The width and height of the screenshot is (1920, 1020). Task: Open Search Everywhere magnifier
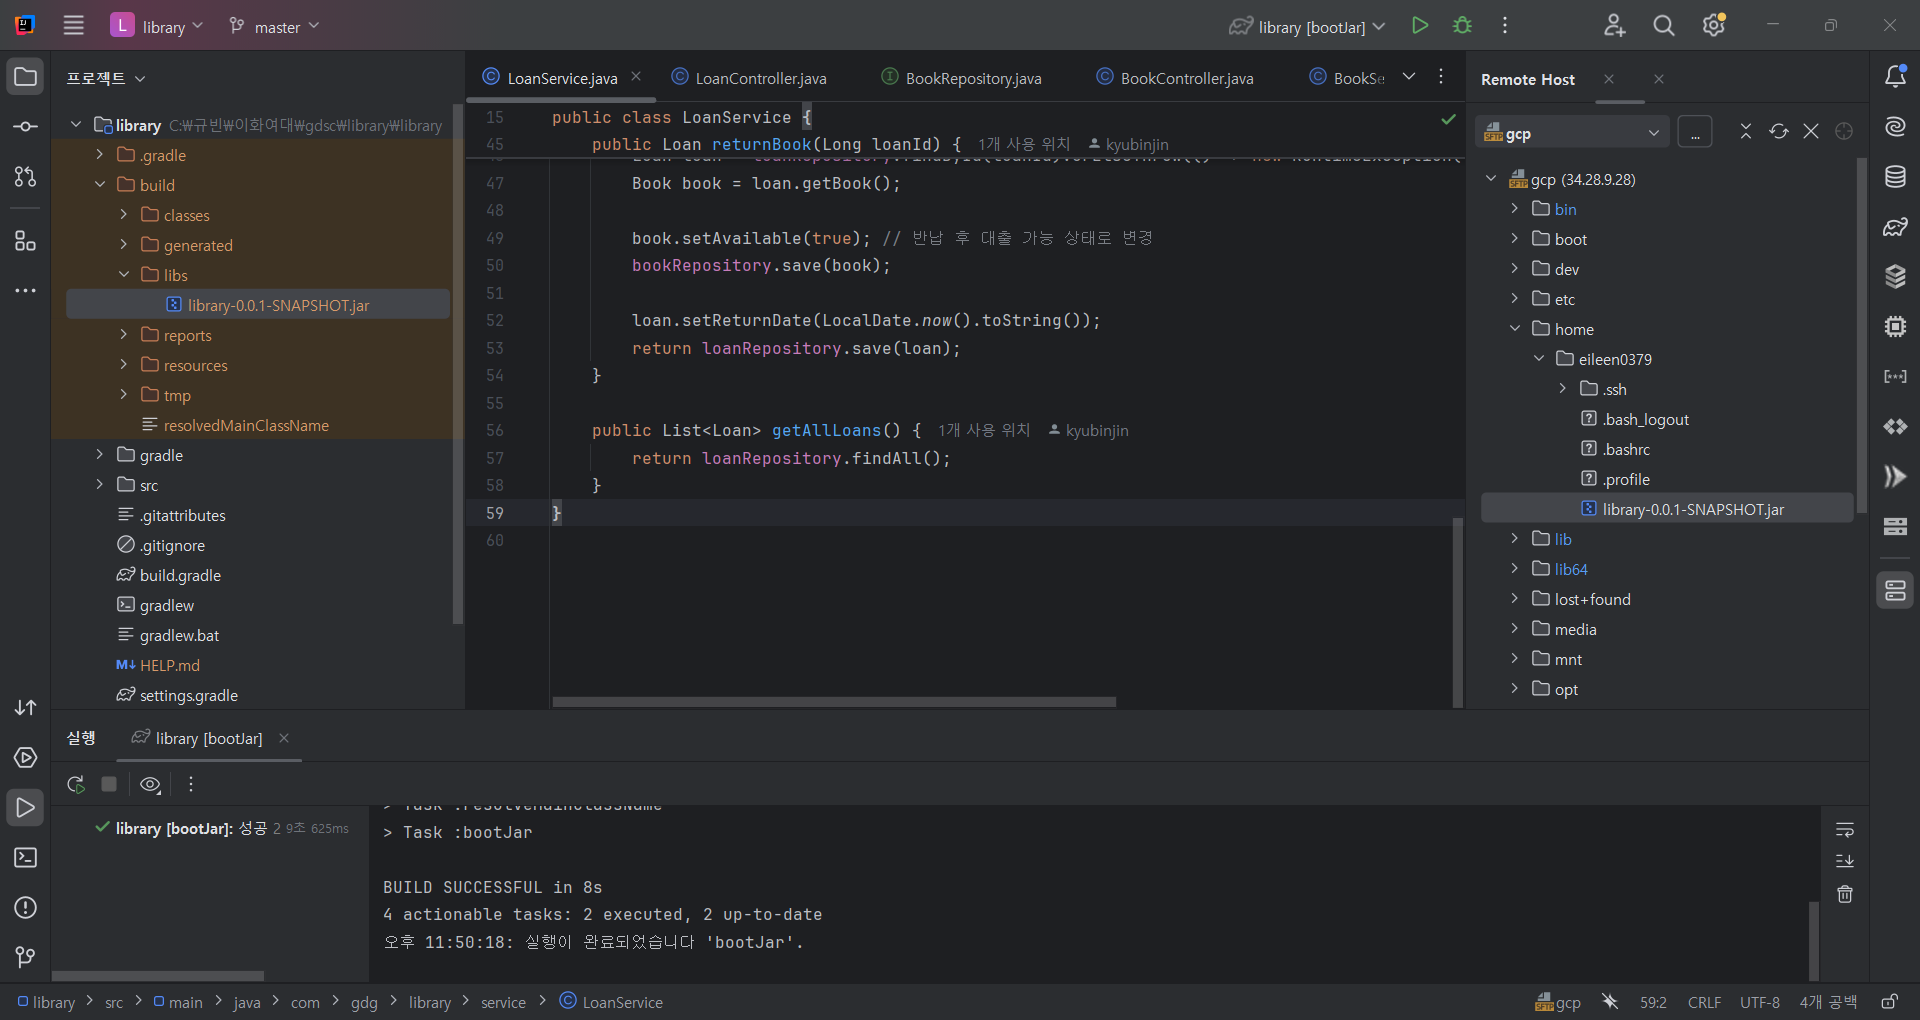(1664, 26)
